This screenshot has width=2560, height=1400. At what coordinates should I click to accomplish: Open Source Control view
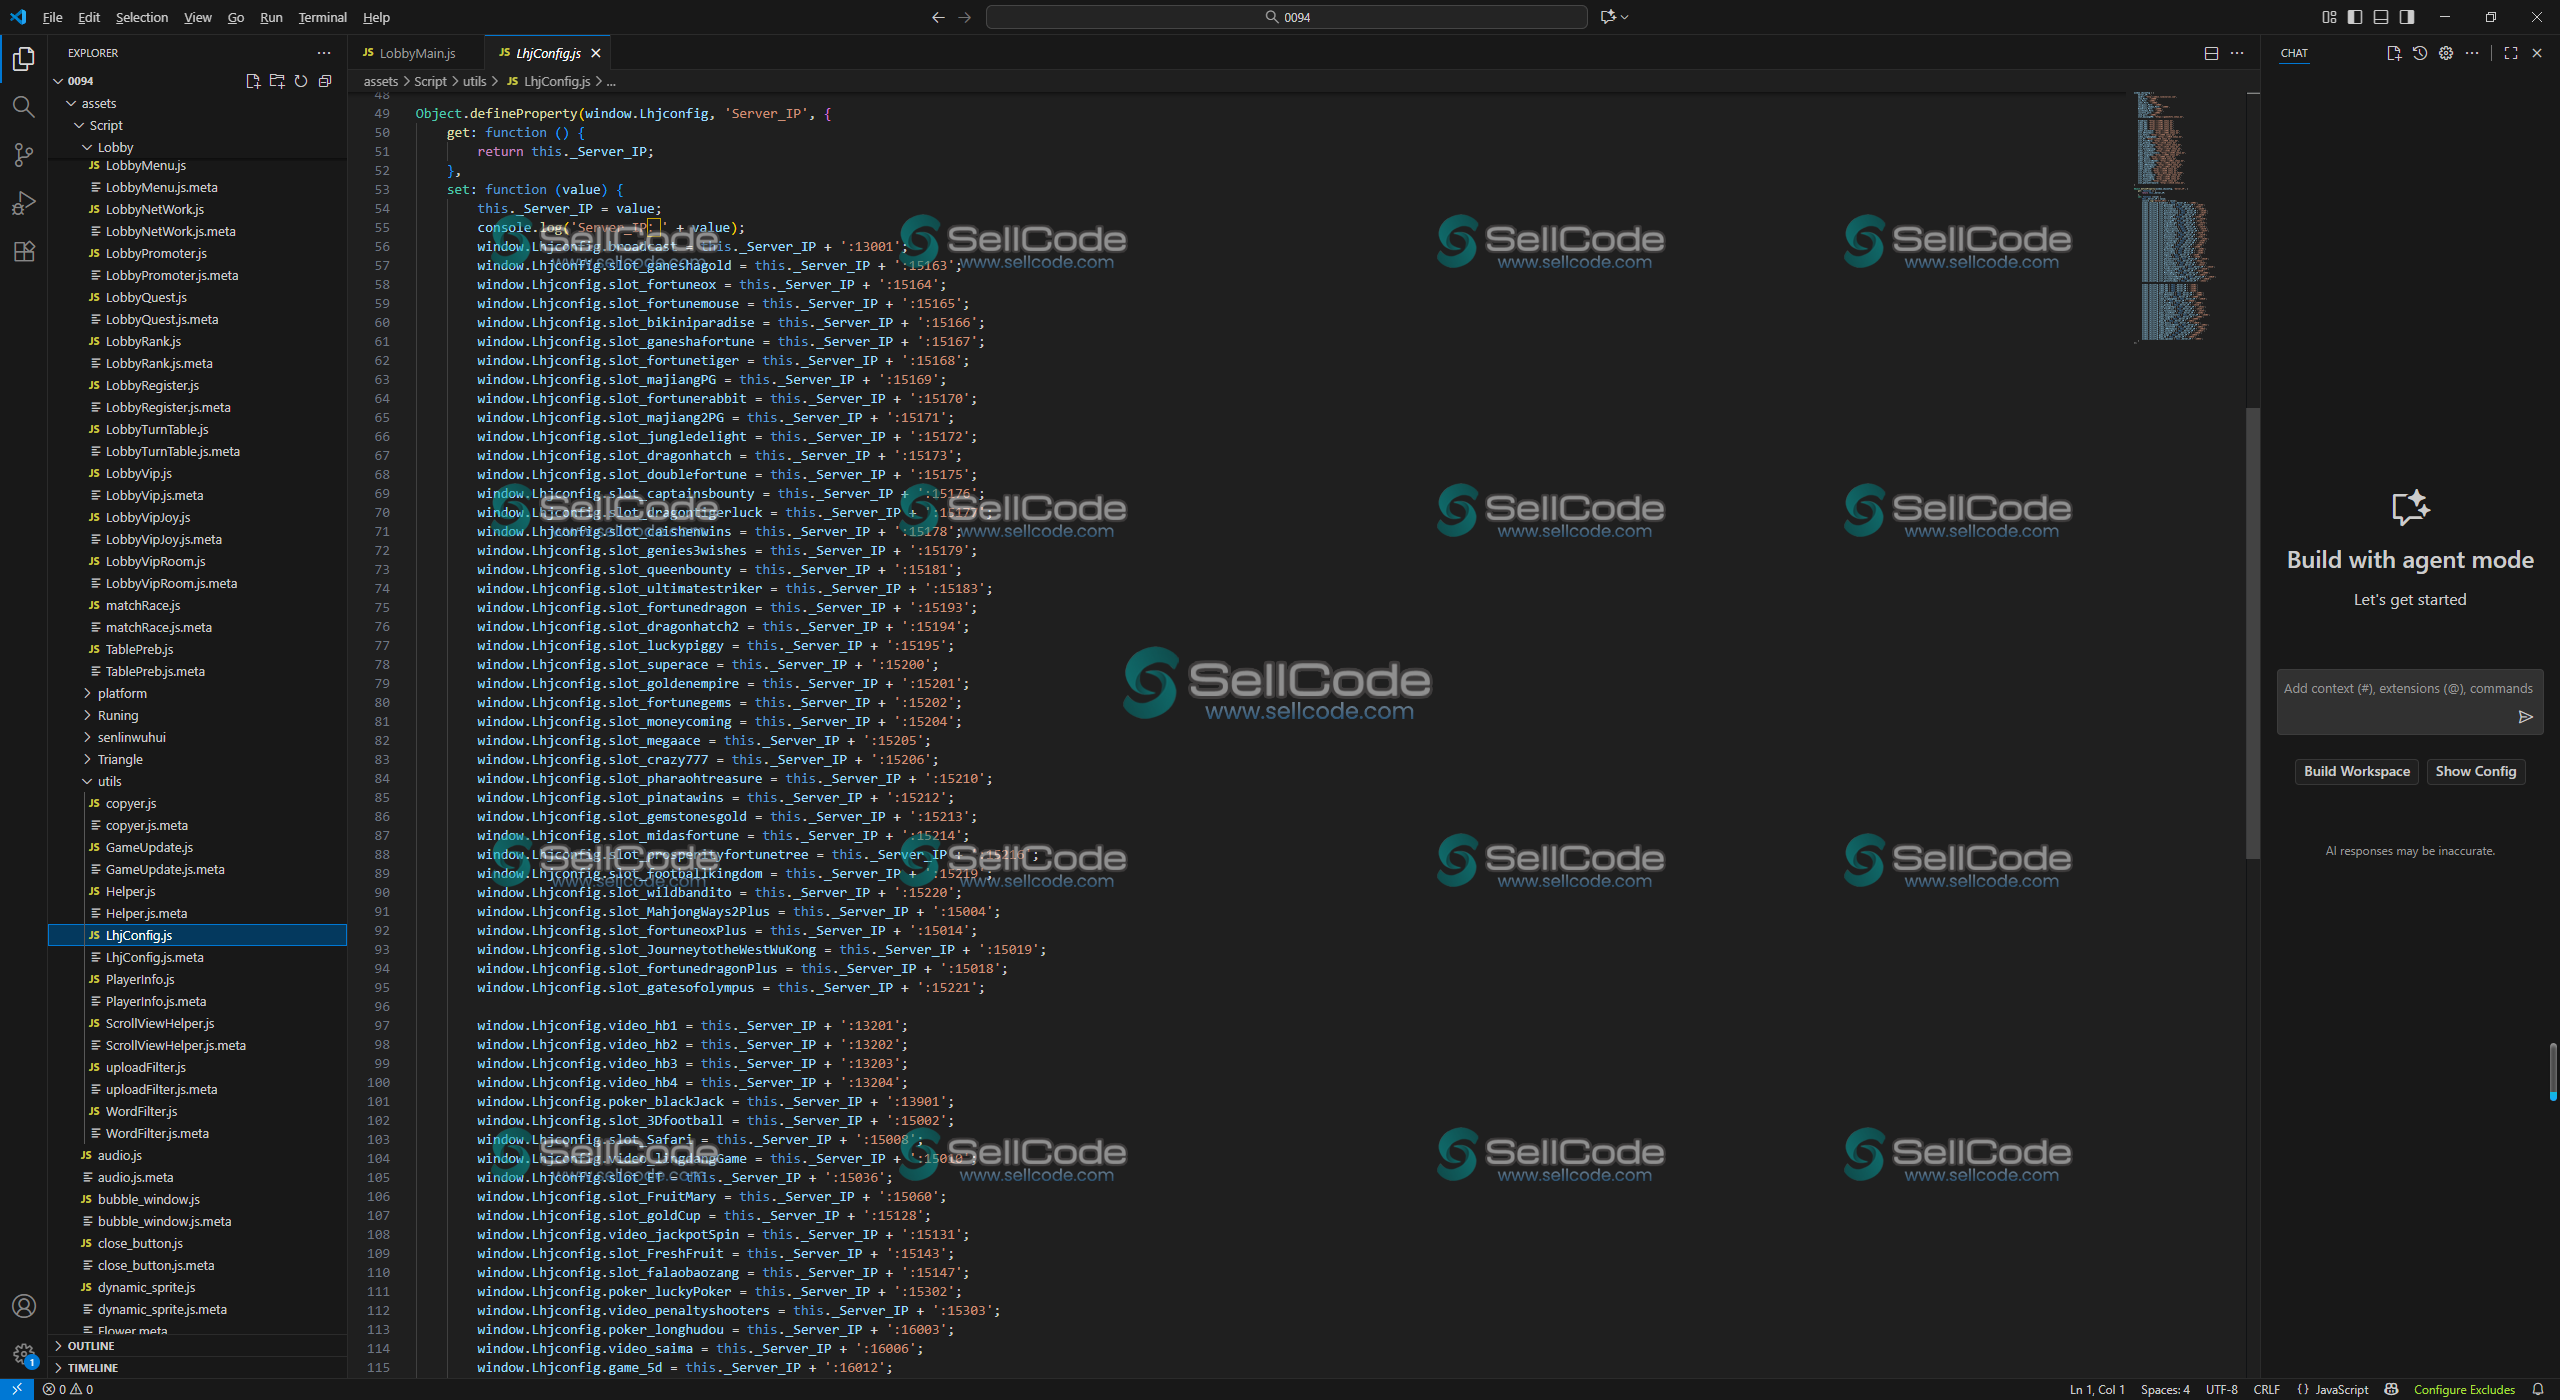tap(23, 154)
